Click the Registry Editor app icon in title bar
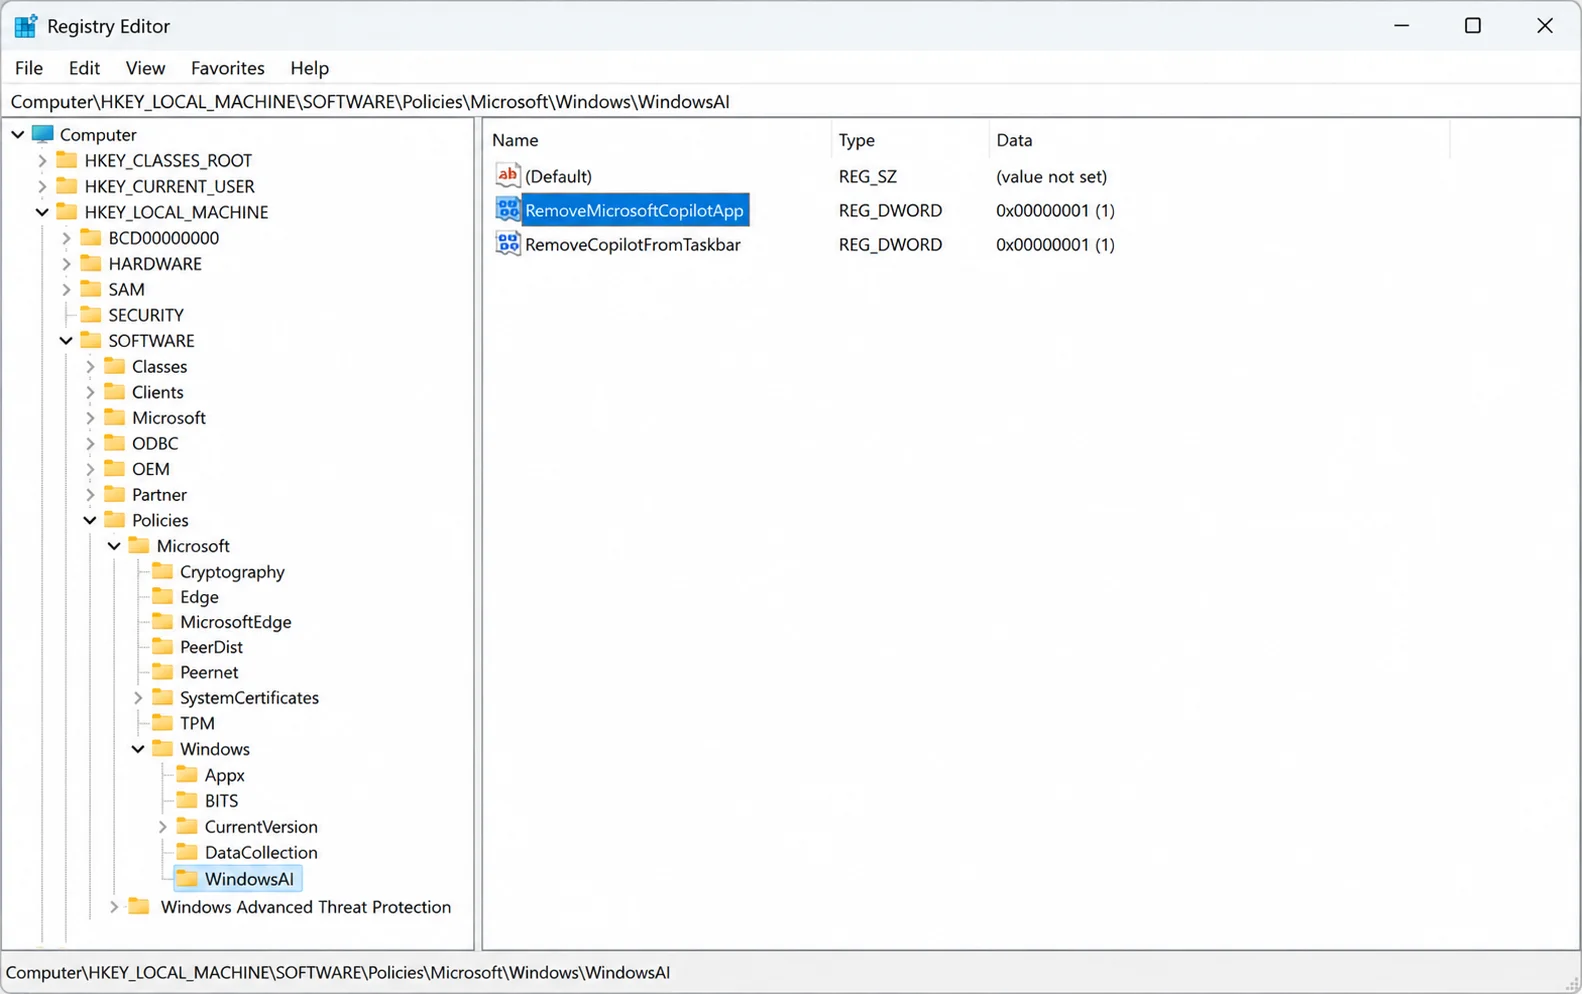 coord(25,26)
